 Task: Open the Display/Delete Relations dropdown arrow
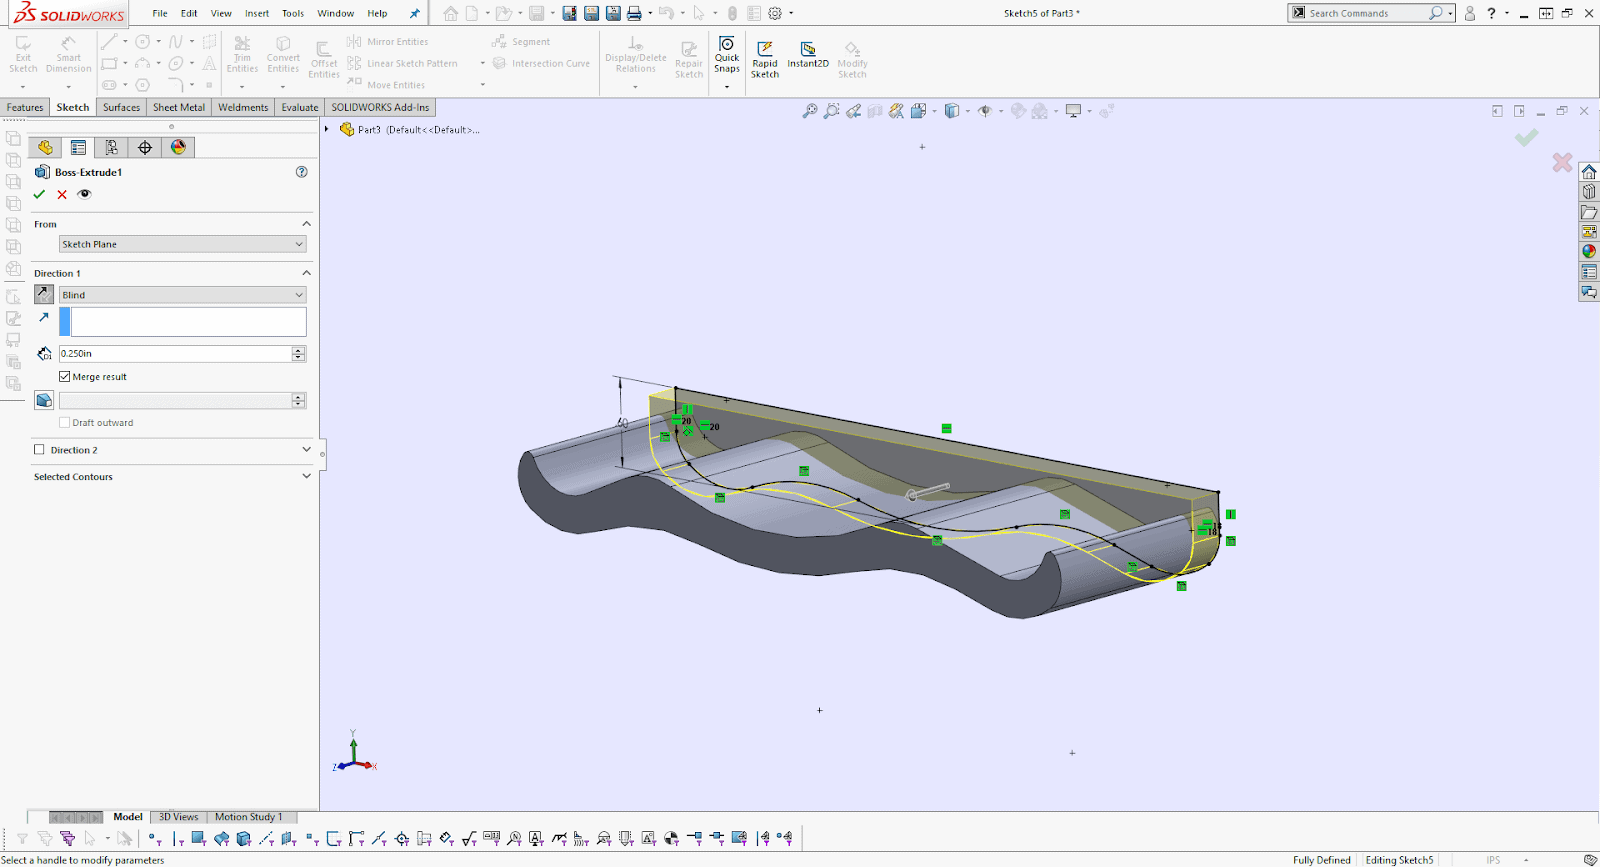(635, 87)
